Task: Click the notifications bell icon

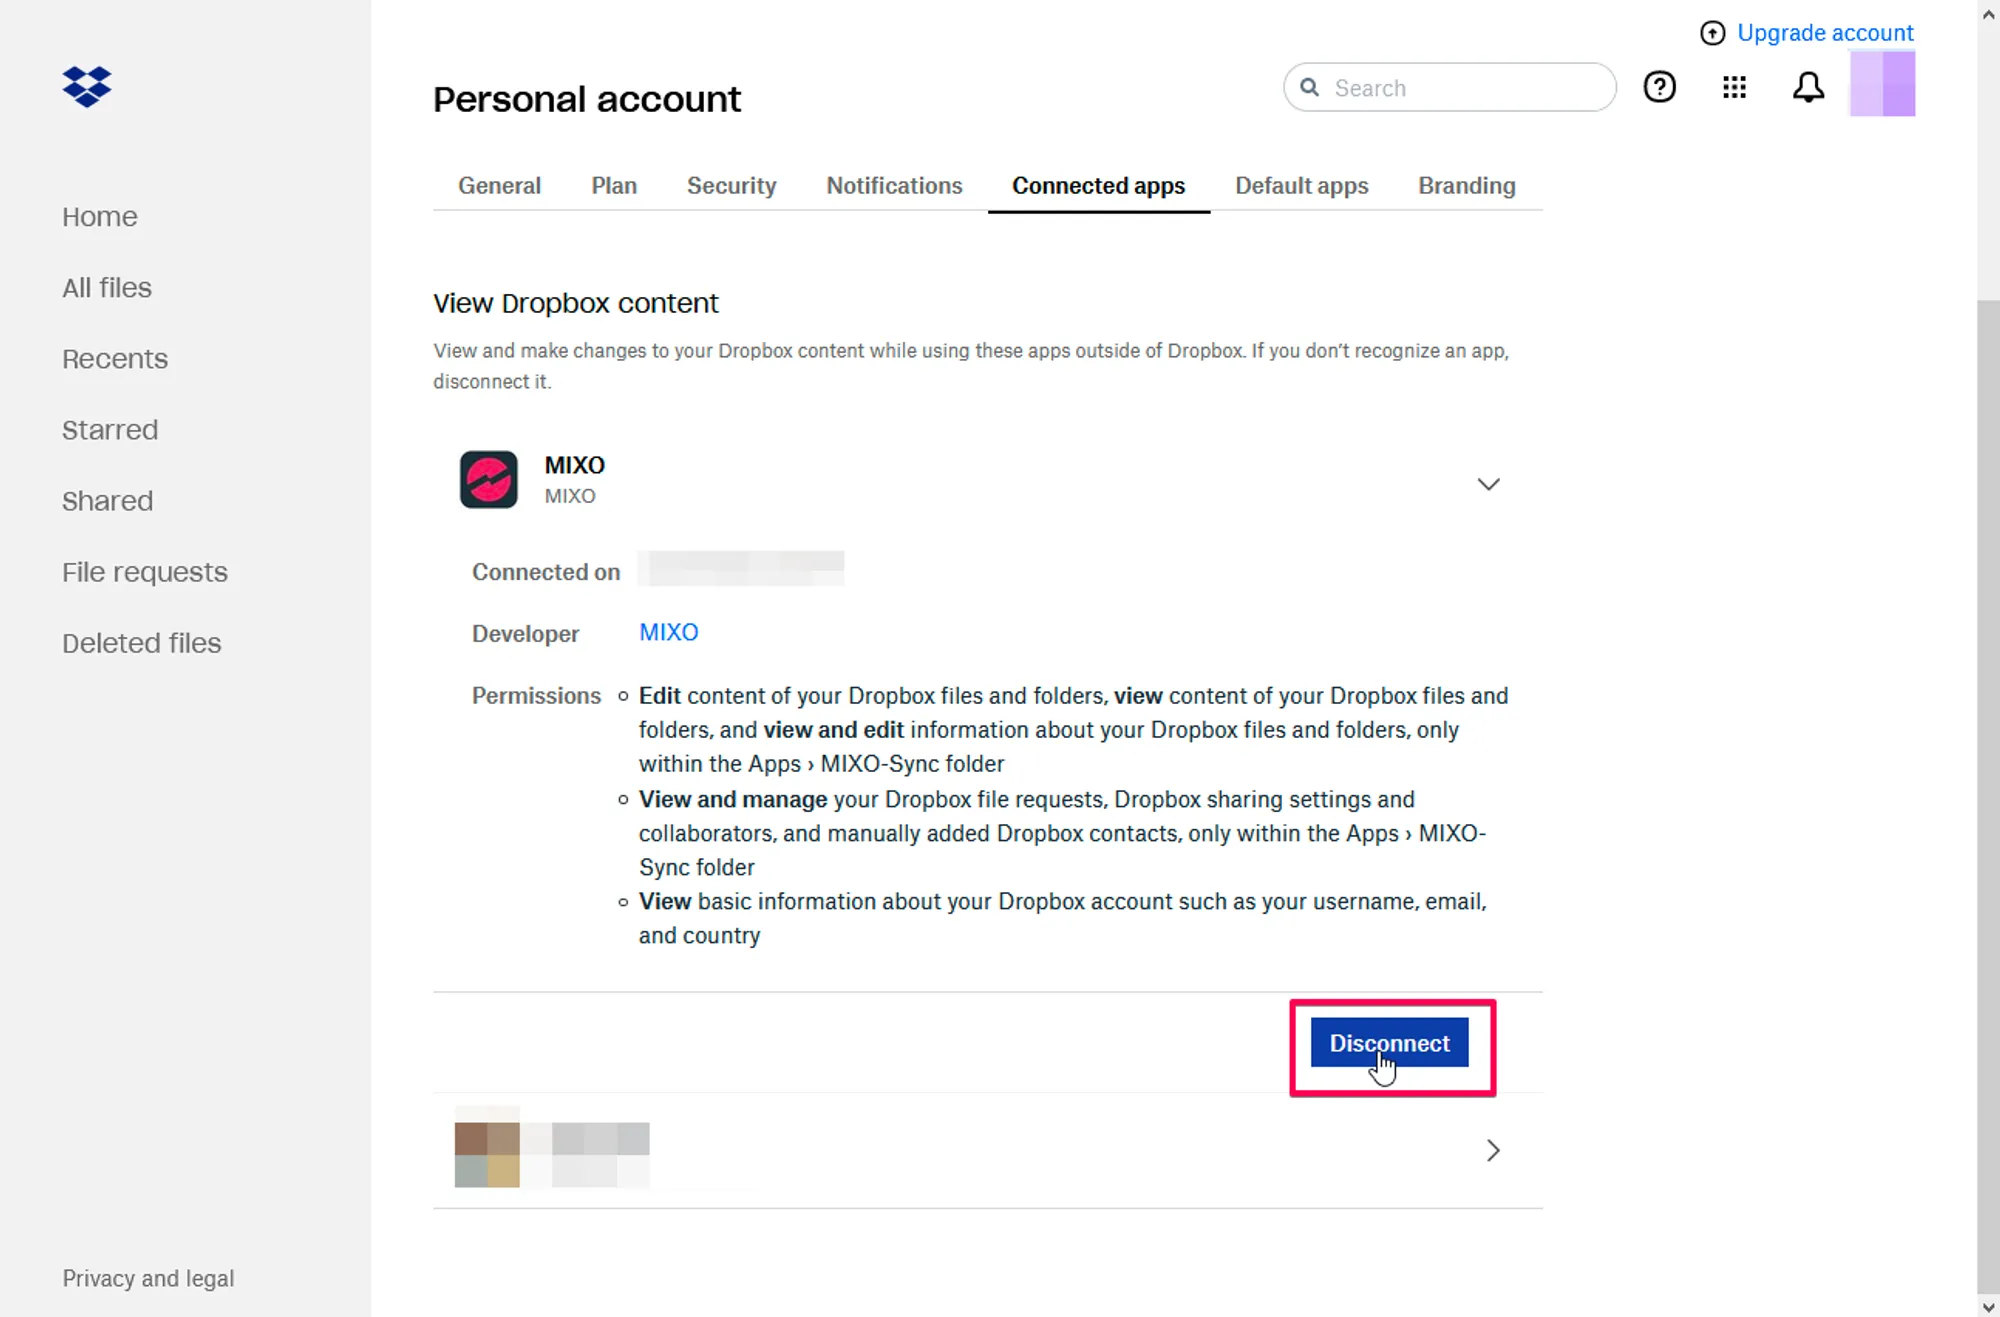Action: coord(1807,87)
